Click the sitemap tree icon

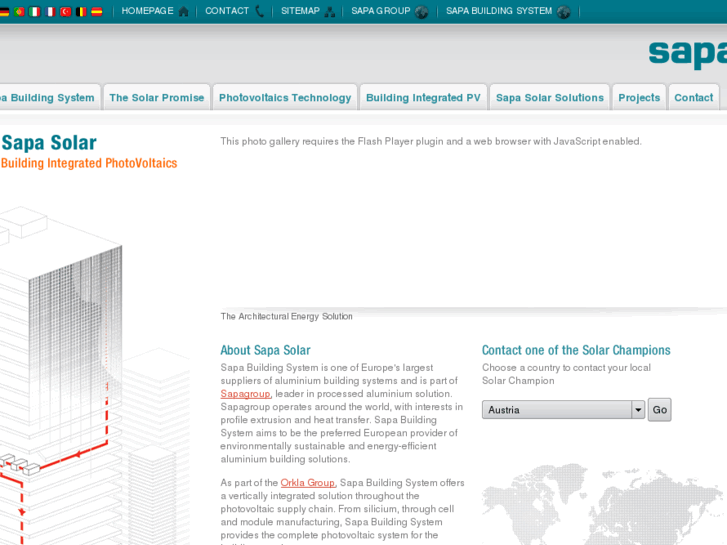(x=330, y=12)
